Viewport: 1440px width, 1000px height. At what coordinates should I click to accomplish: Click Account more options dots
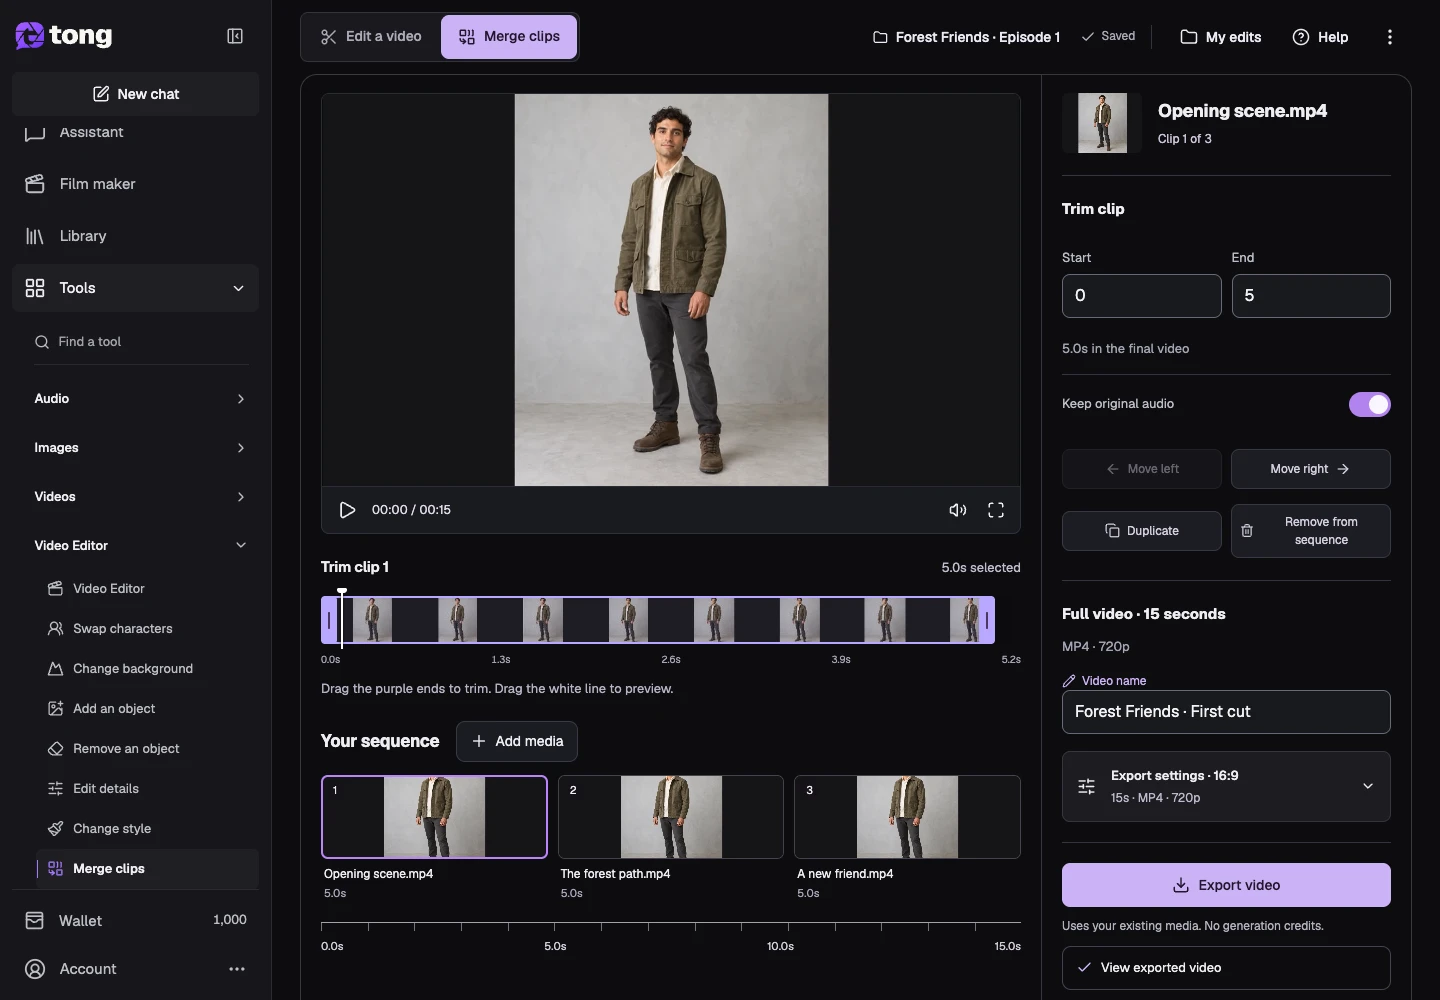[237, 969]
